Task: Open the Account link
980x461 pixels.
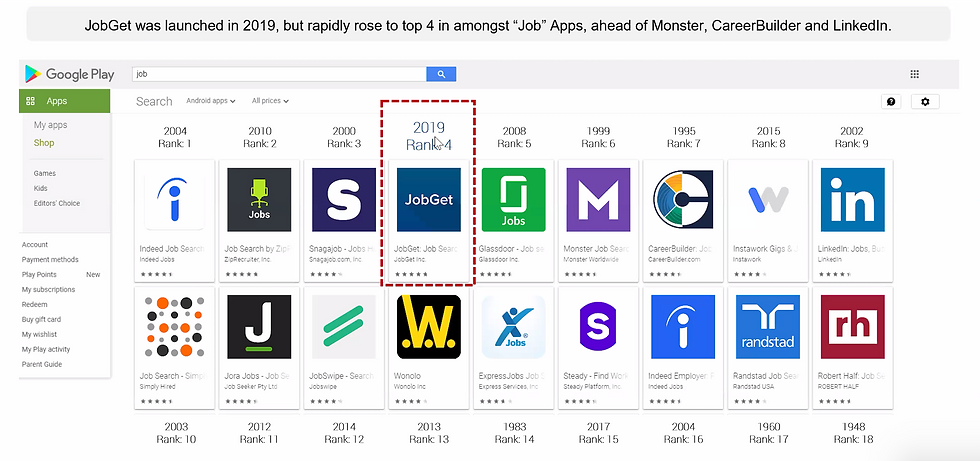Action: click(35, 245)
